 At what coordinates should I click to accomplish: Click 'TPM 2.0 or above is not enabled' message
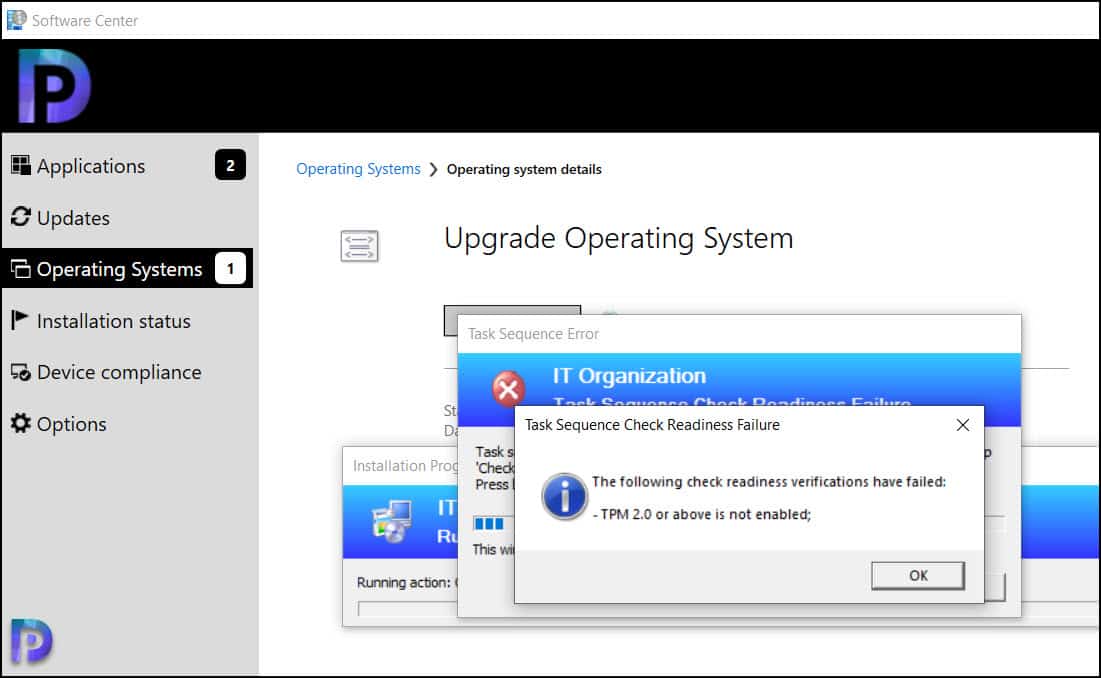coord(701,514)
